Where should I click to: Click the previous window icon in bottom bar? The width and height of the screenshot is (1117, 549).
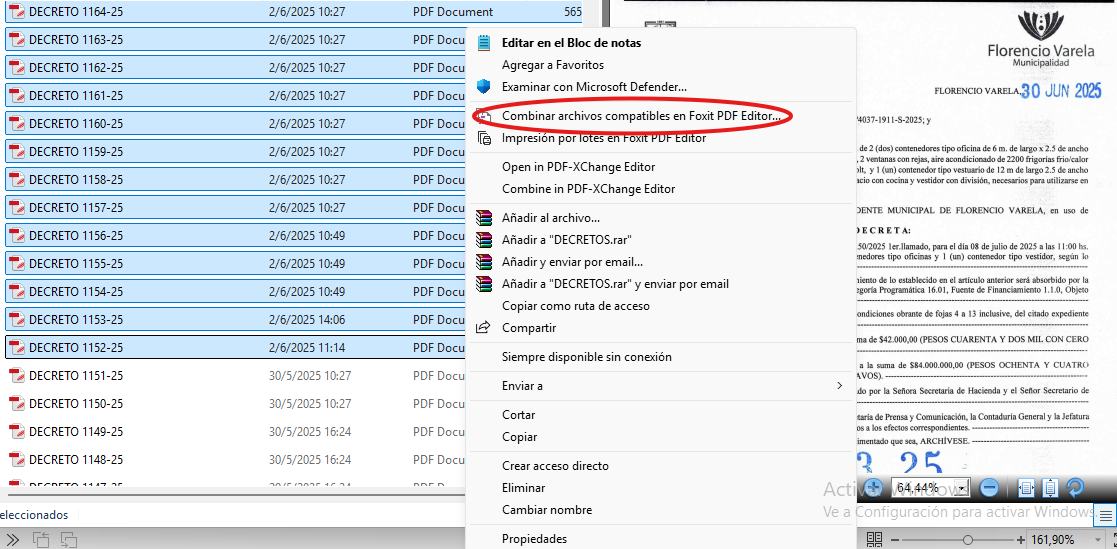pyautogui.click(x=41, y=540)
